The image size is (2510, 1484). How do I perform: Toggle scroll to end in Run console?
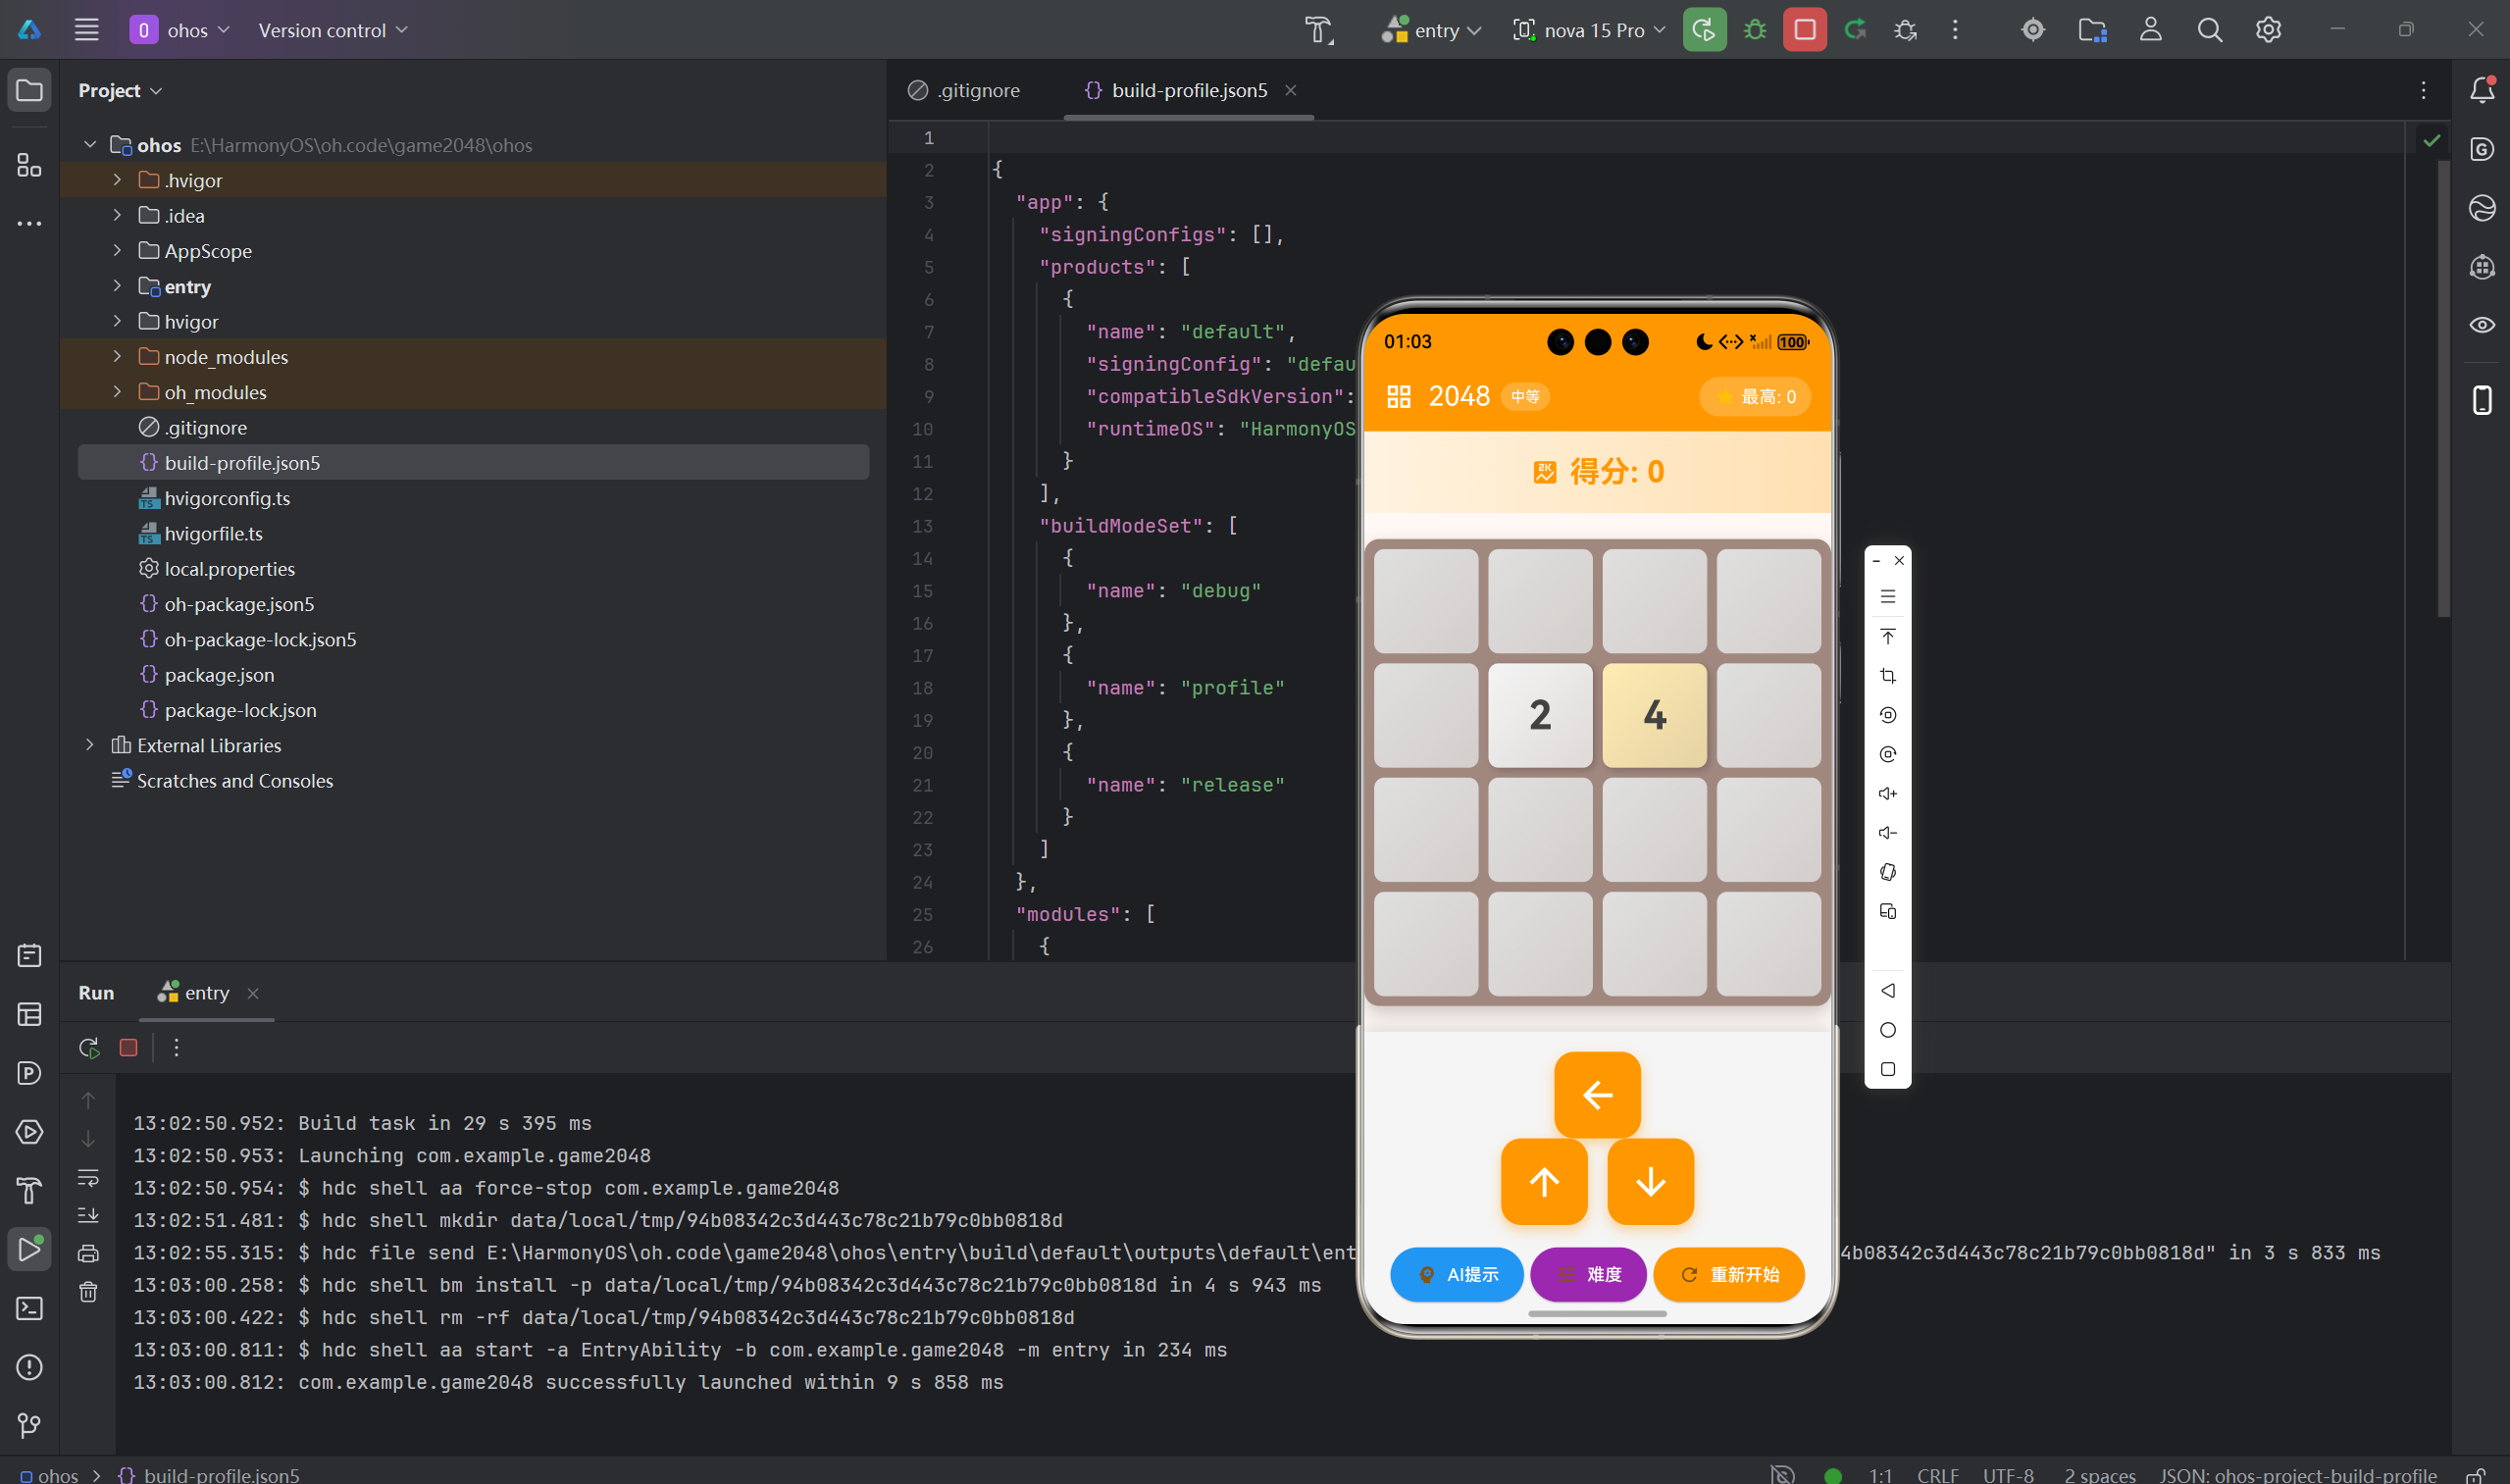coord(88,1215)
